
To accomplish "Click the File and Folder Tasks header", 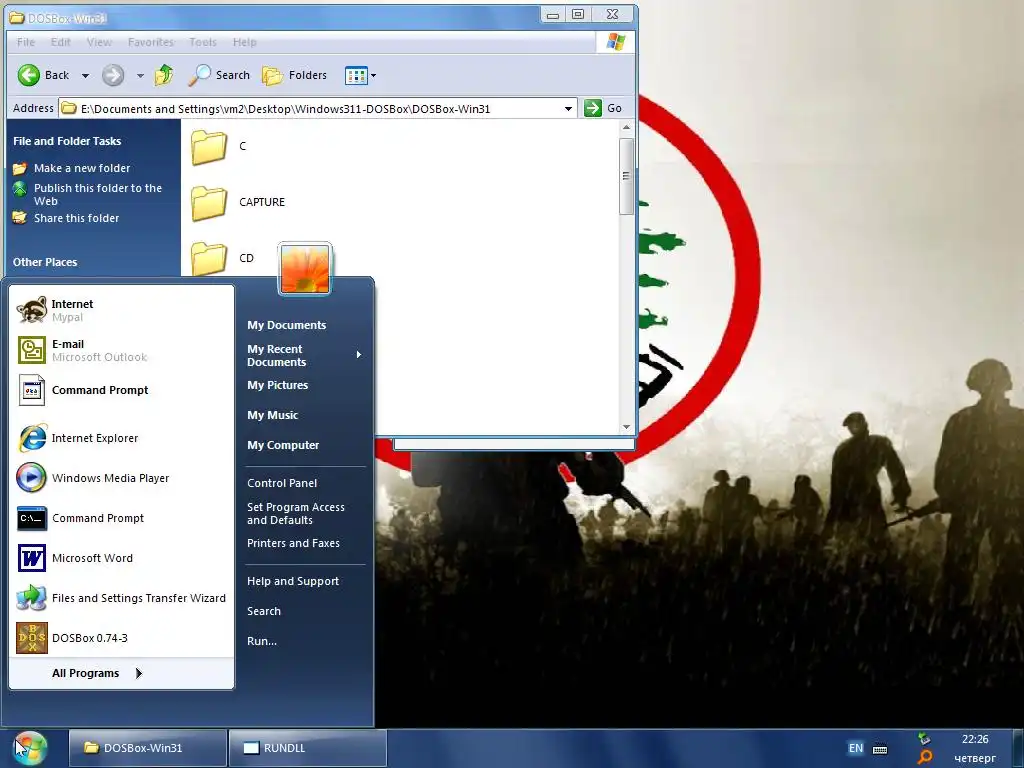I will (67, 141).
